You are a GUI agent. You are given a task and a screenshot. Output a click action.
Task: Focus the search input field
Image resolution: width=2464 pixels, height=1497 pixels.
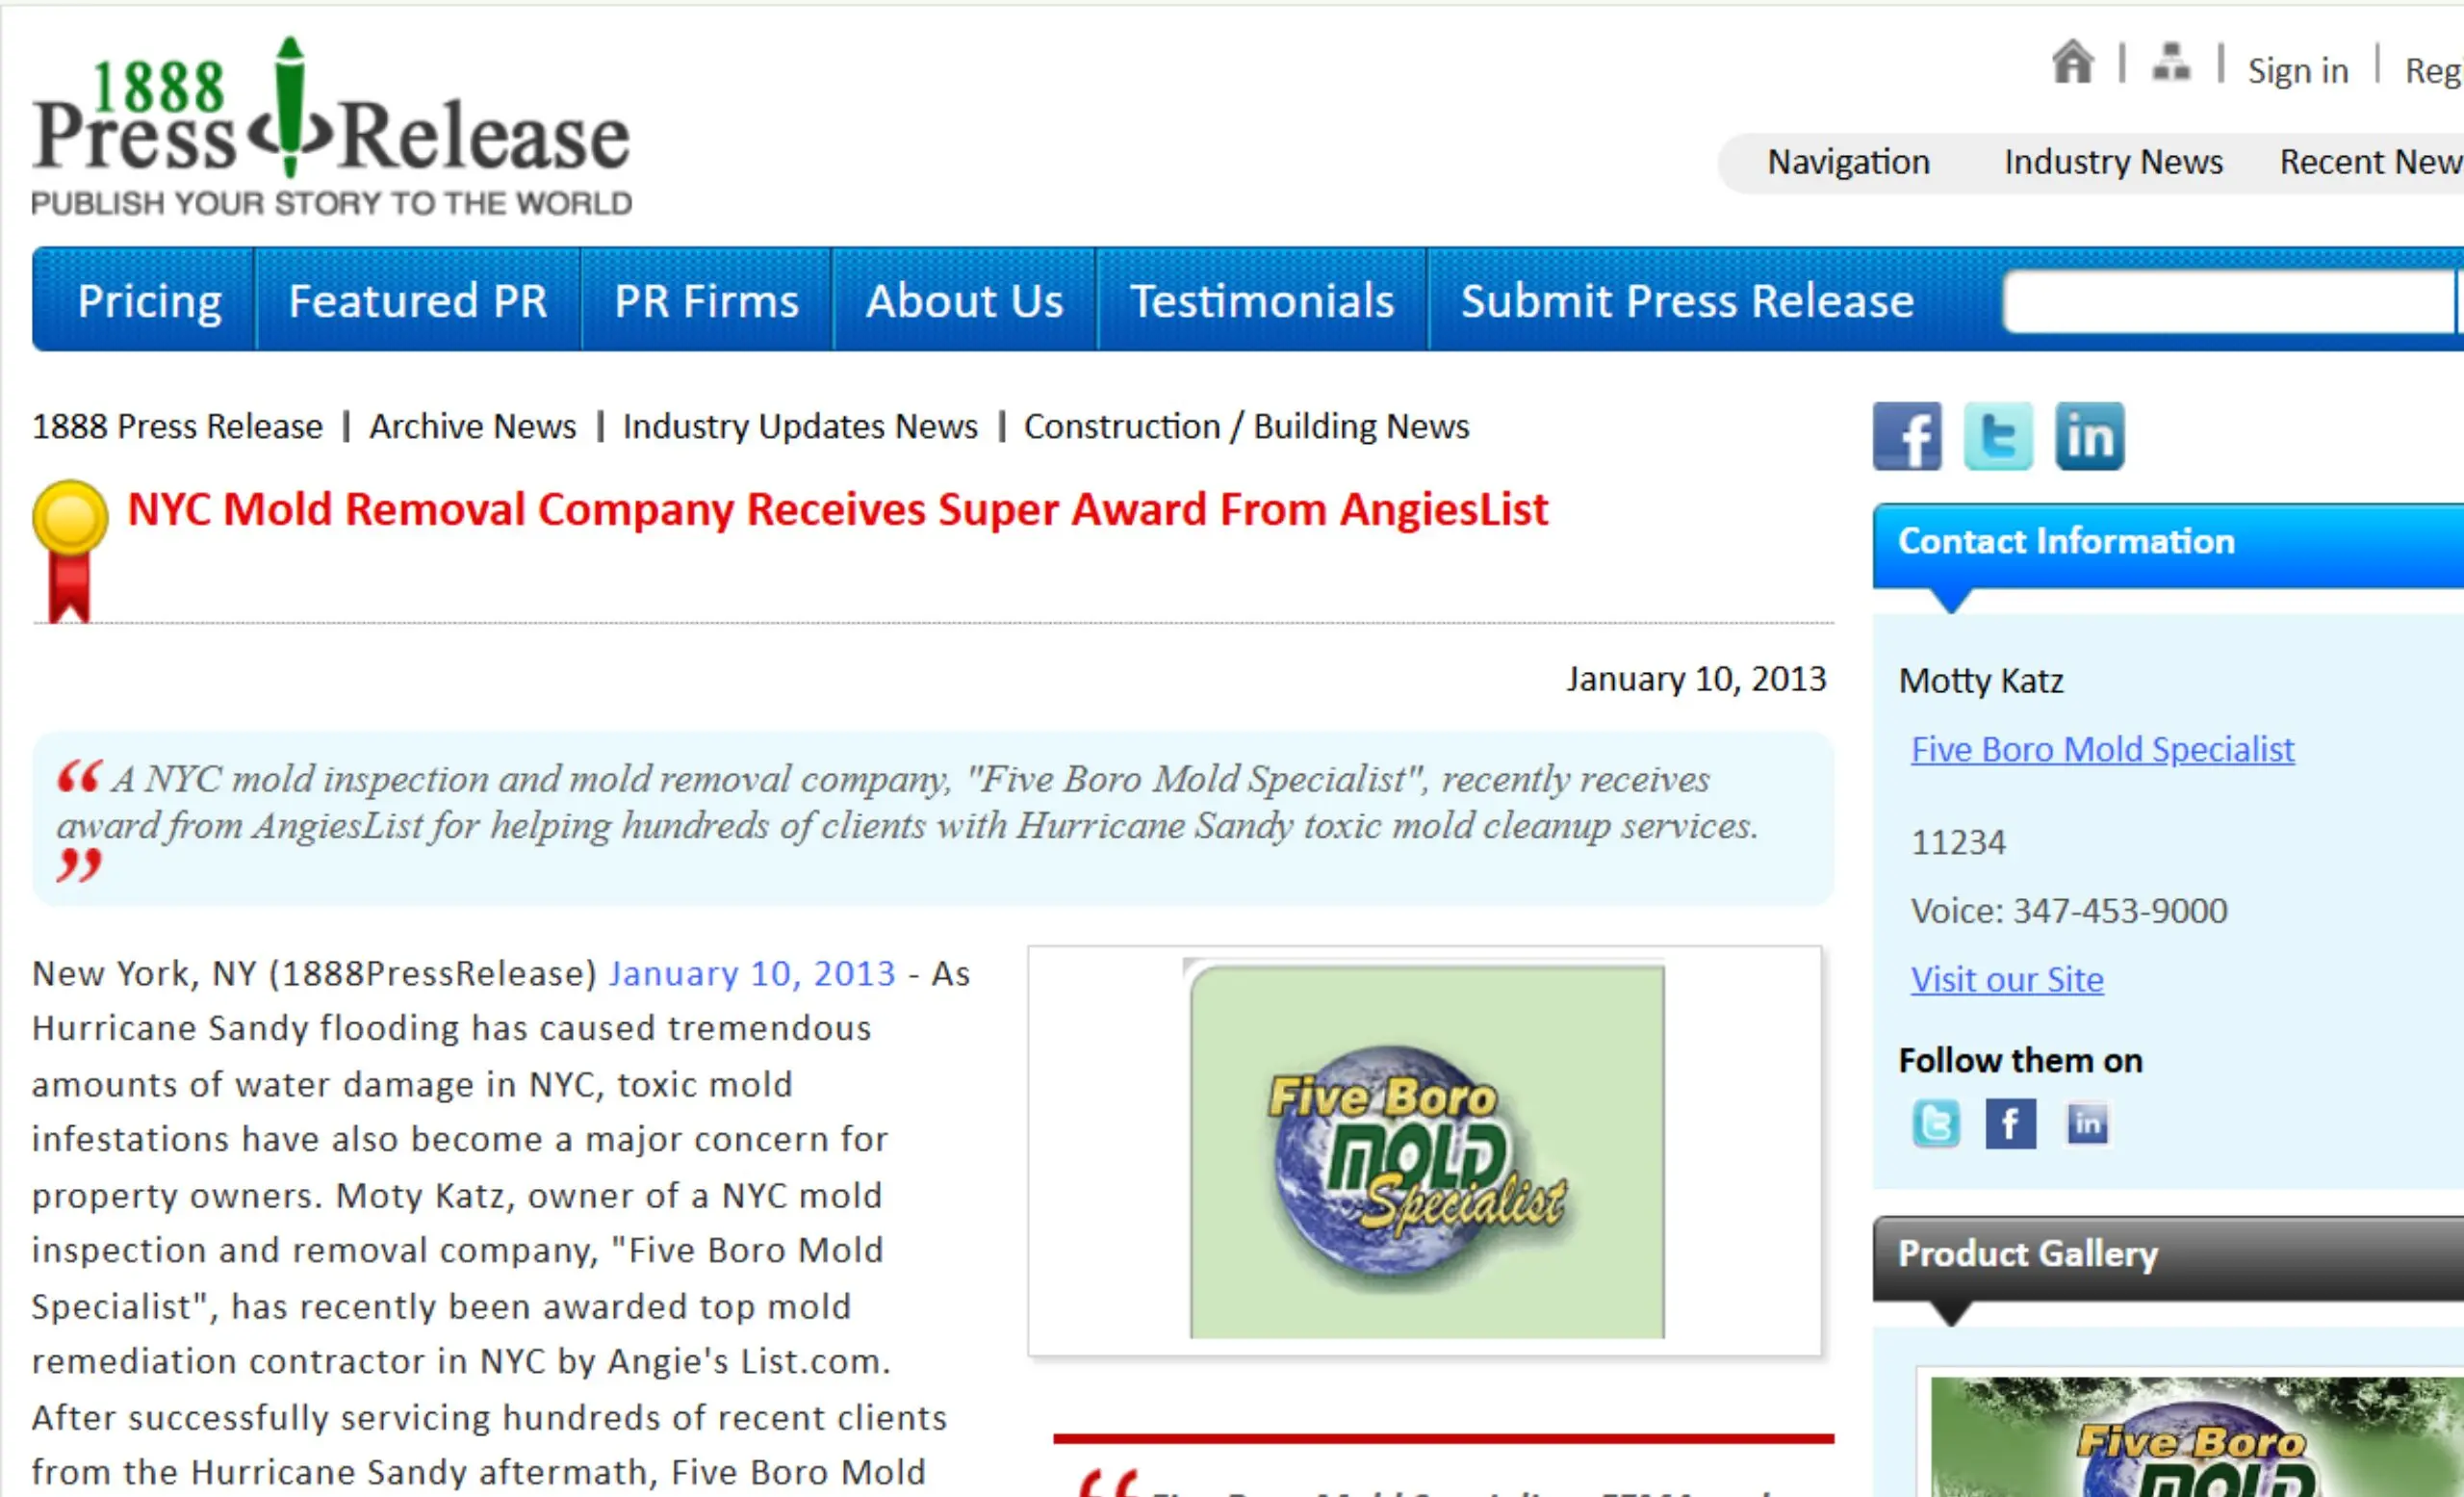click(x=2230, y=300)
